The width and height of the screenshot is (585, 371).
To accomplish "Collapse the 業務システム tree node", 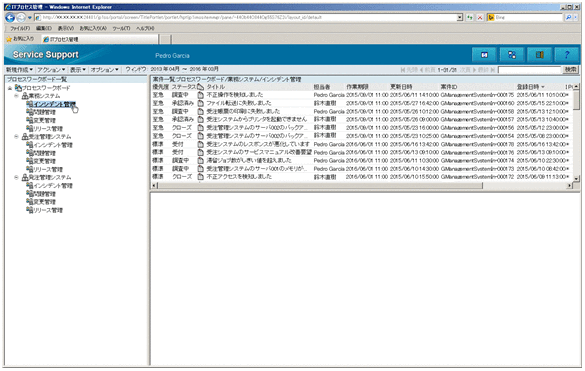I will 16,96.
